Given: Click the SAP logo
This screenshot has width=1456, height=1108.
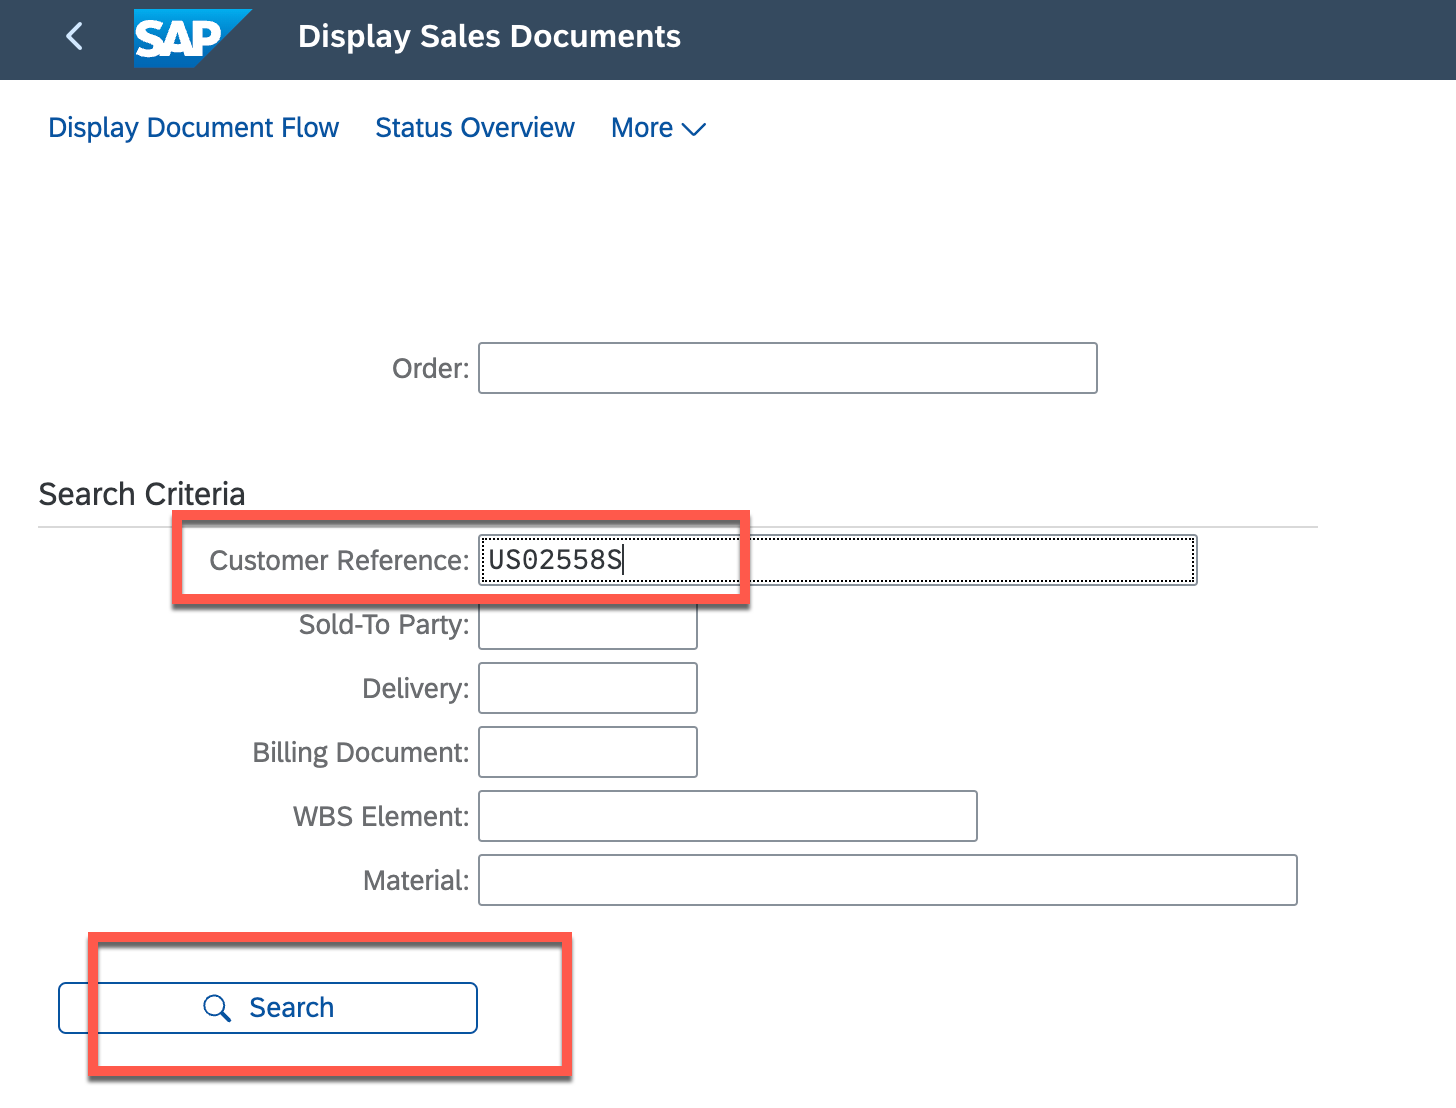Looking at the screenshot, I should (190, 38).
